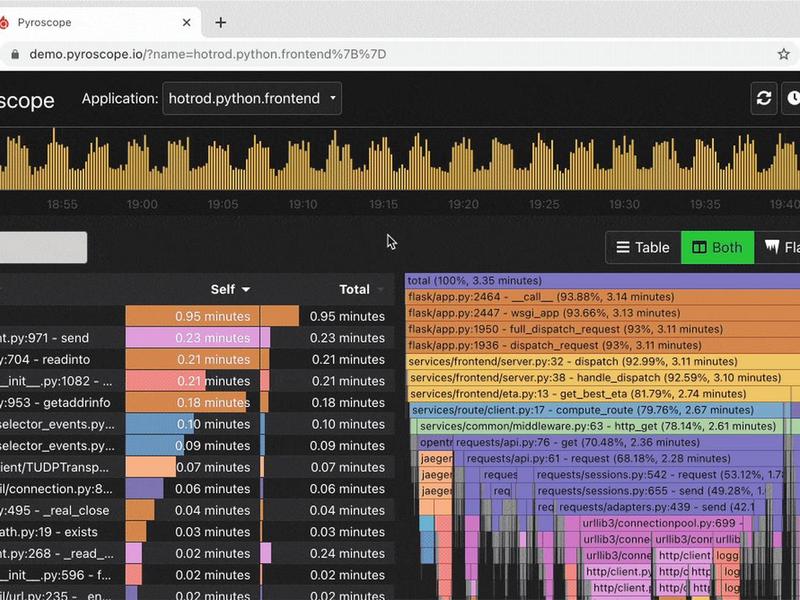The width and height of the screenshot is (800, 600).
Task: Click the timeline bar chart near 19:15
Action: pos(384,163)
